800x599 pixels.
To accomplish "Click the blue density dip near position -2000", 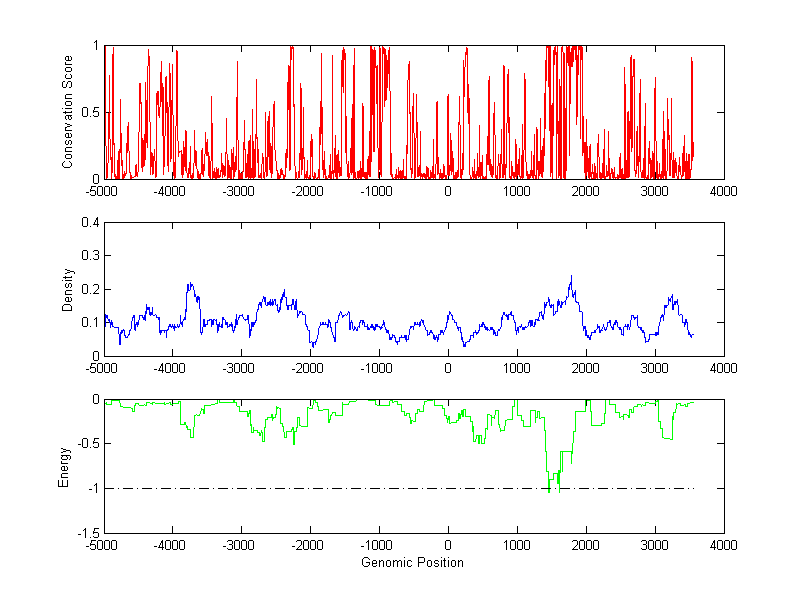I will [313, 345].
